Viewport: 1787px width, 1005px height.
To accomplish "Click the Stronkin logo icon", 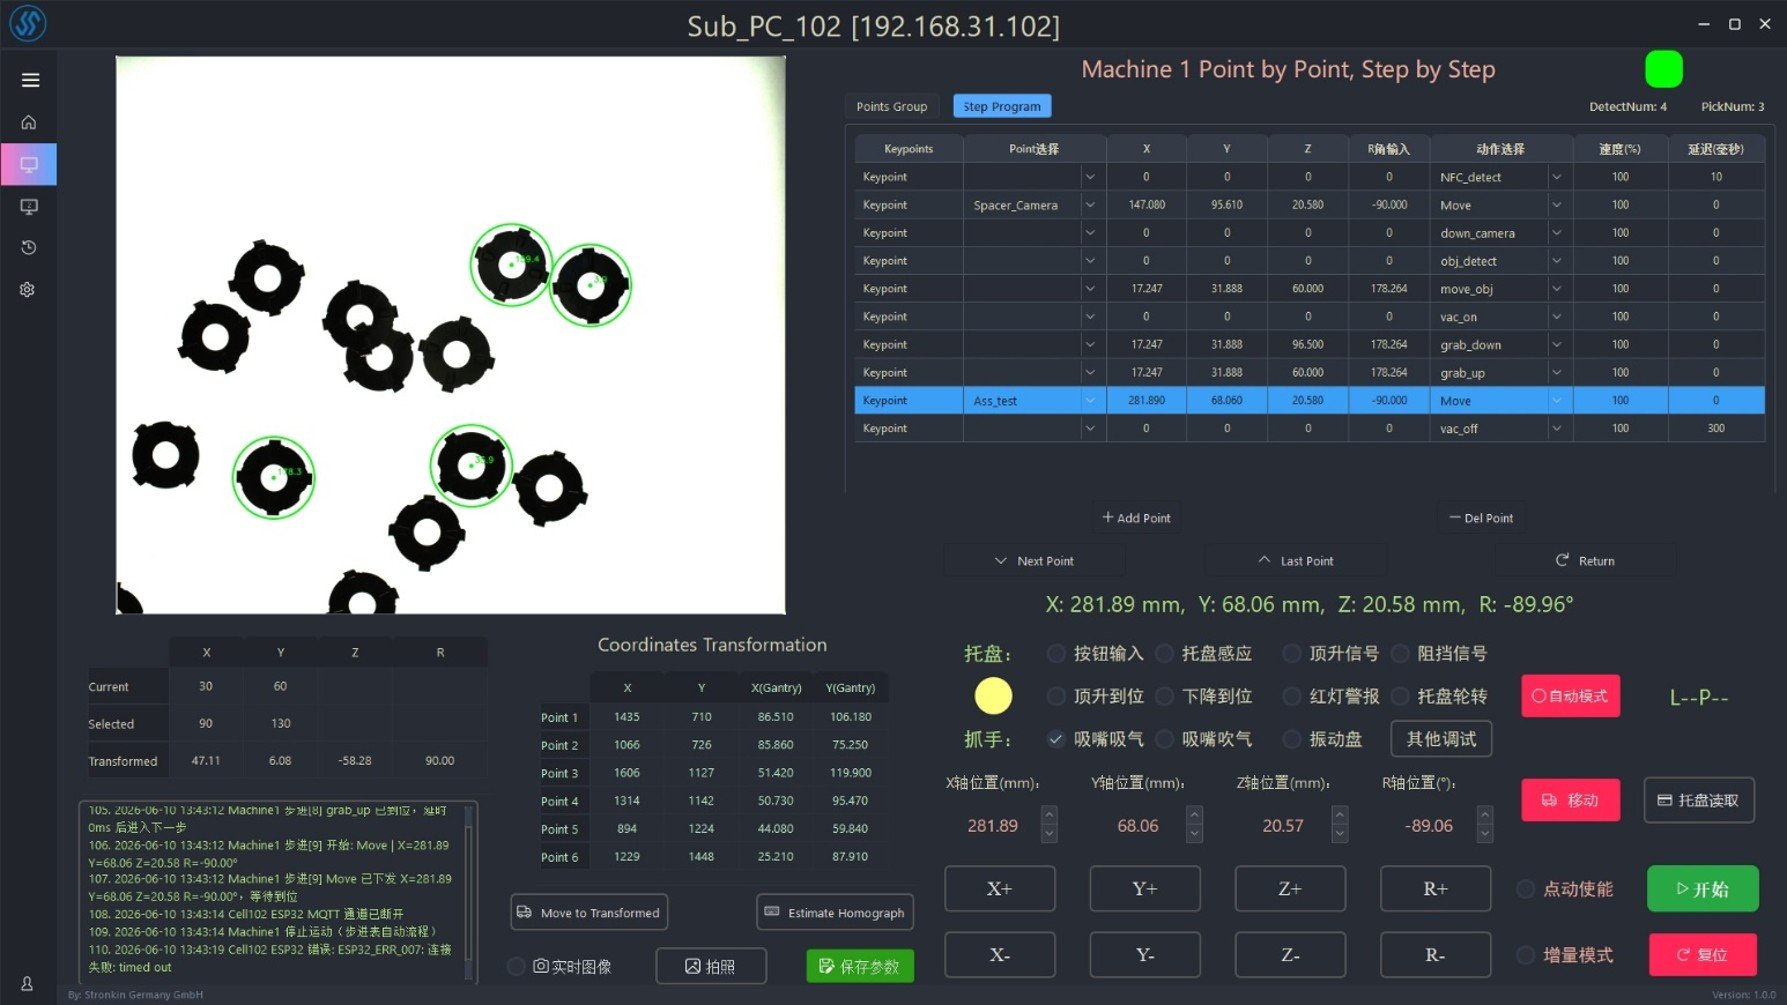I will click(27, 24).
